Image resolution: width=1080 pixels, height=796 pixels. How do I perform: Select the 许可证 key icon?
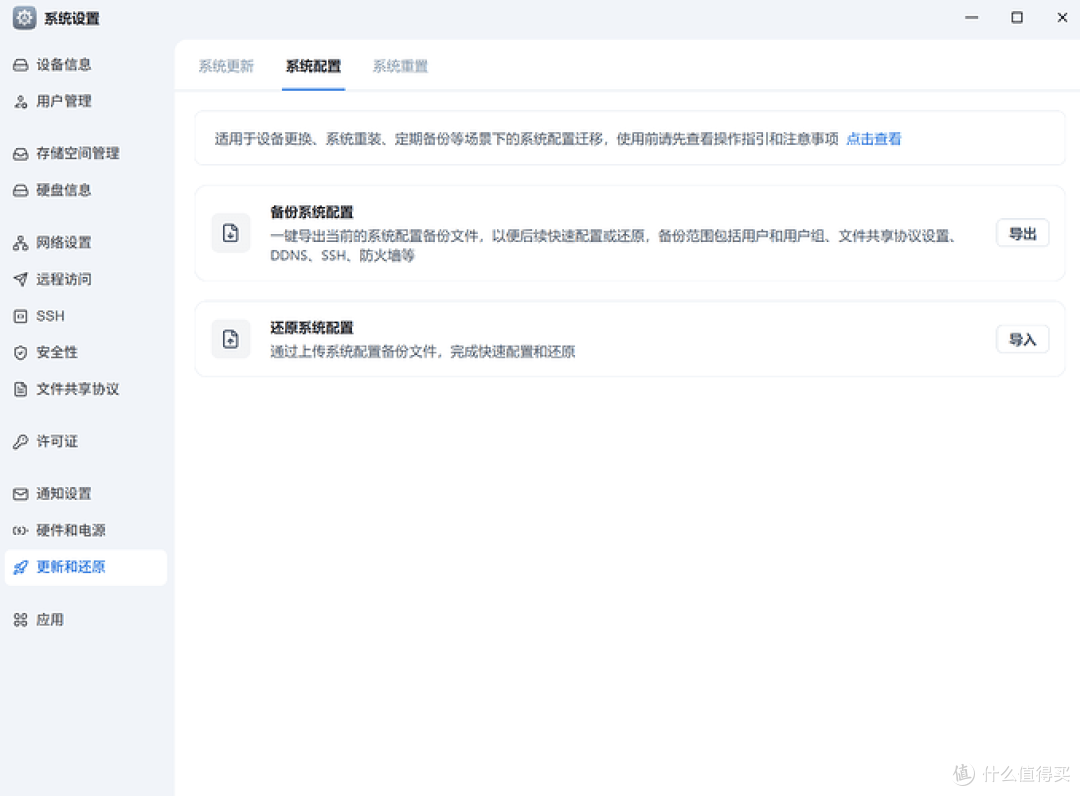20,441
